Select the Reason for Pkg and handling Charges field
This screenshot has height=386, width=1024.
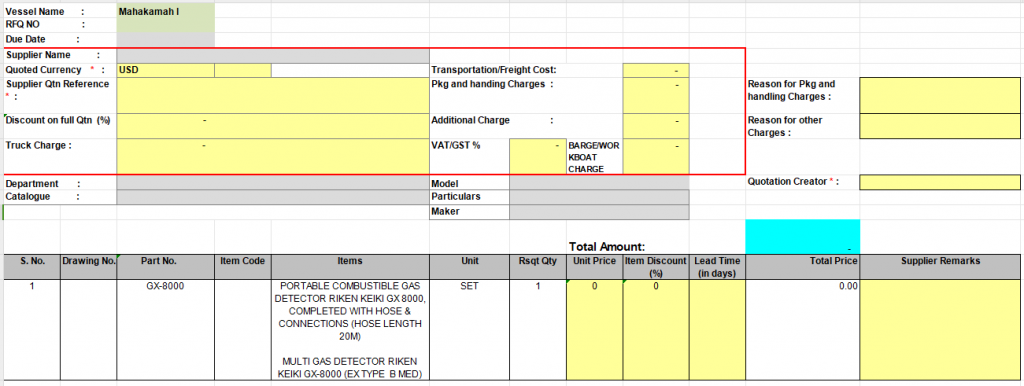point(940,95)
